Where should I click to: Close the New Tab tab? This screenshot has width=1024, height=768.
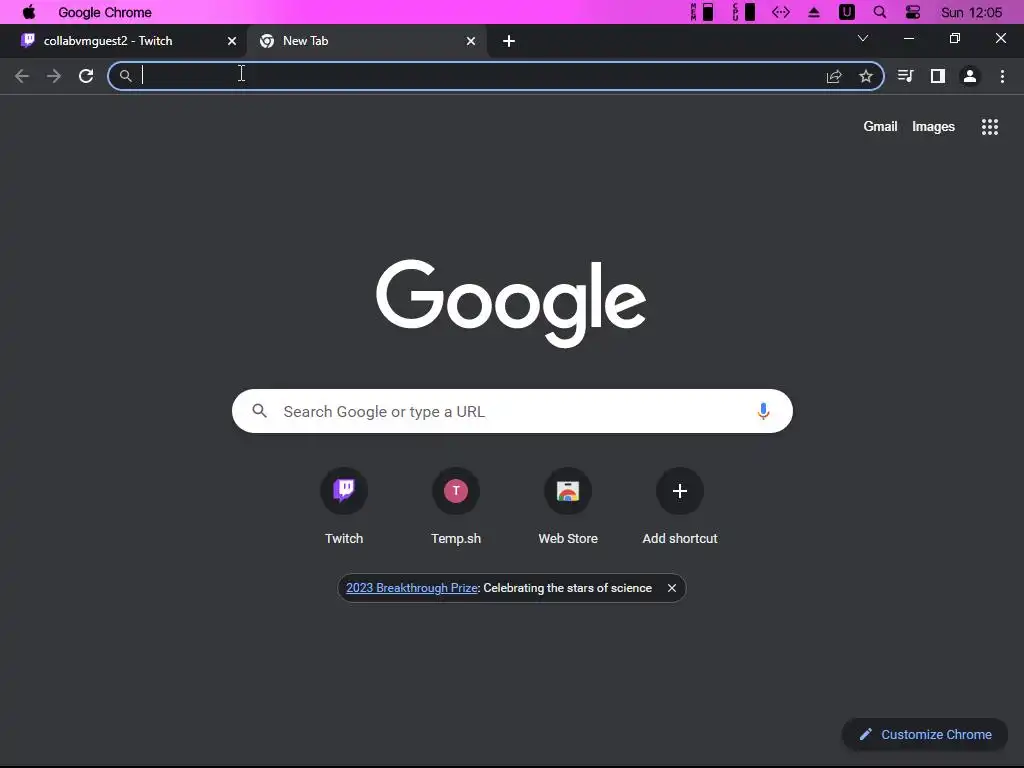[471, 41]
